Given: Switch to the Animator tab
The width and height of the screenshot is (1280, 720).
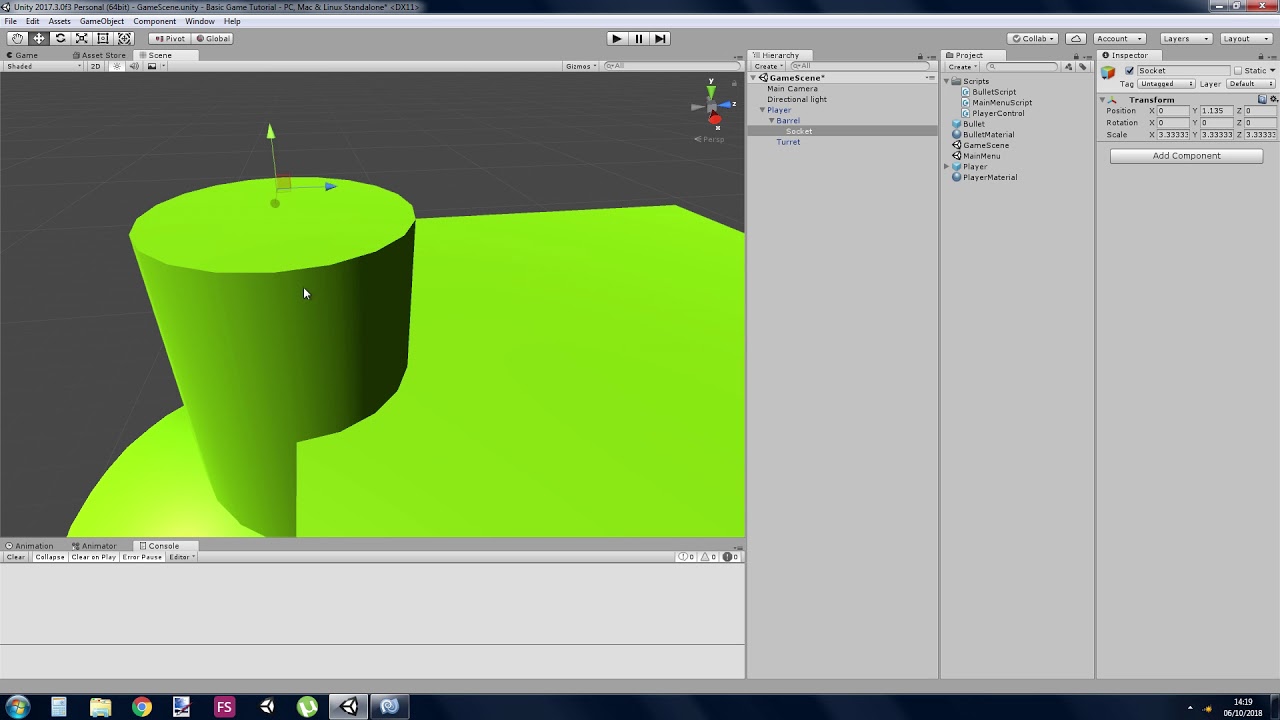Looking at the screenshot, I should (94, 546).
